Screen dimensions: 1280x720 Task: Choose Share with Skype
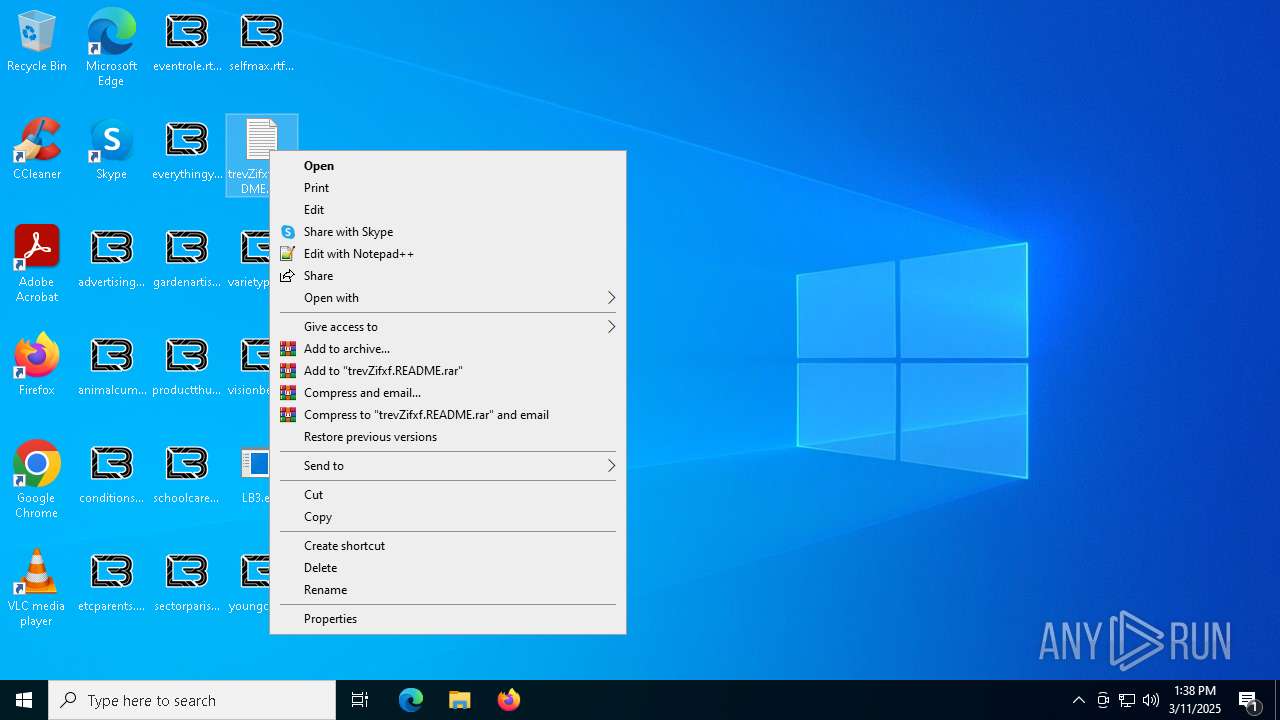pos(448,232)
